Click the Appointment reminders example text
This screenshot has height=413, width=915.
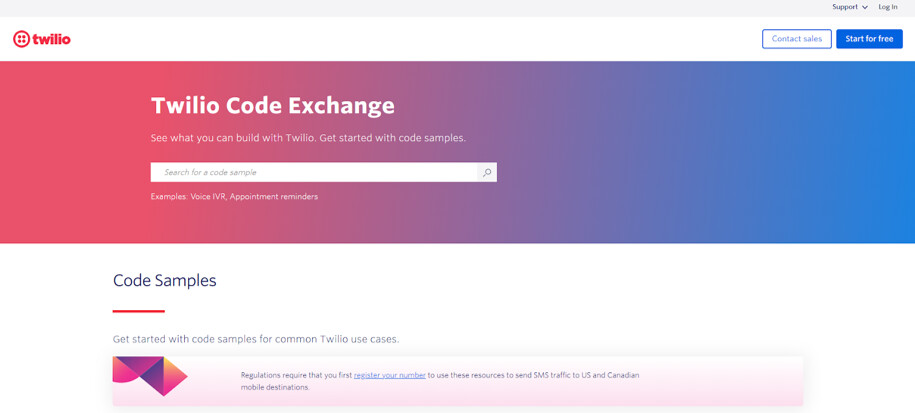(x=274, y=197)
